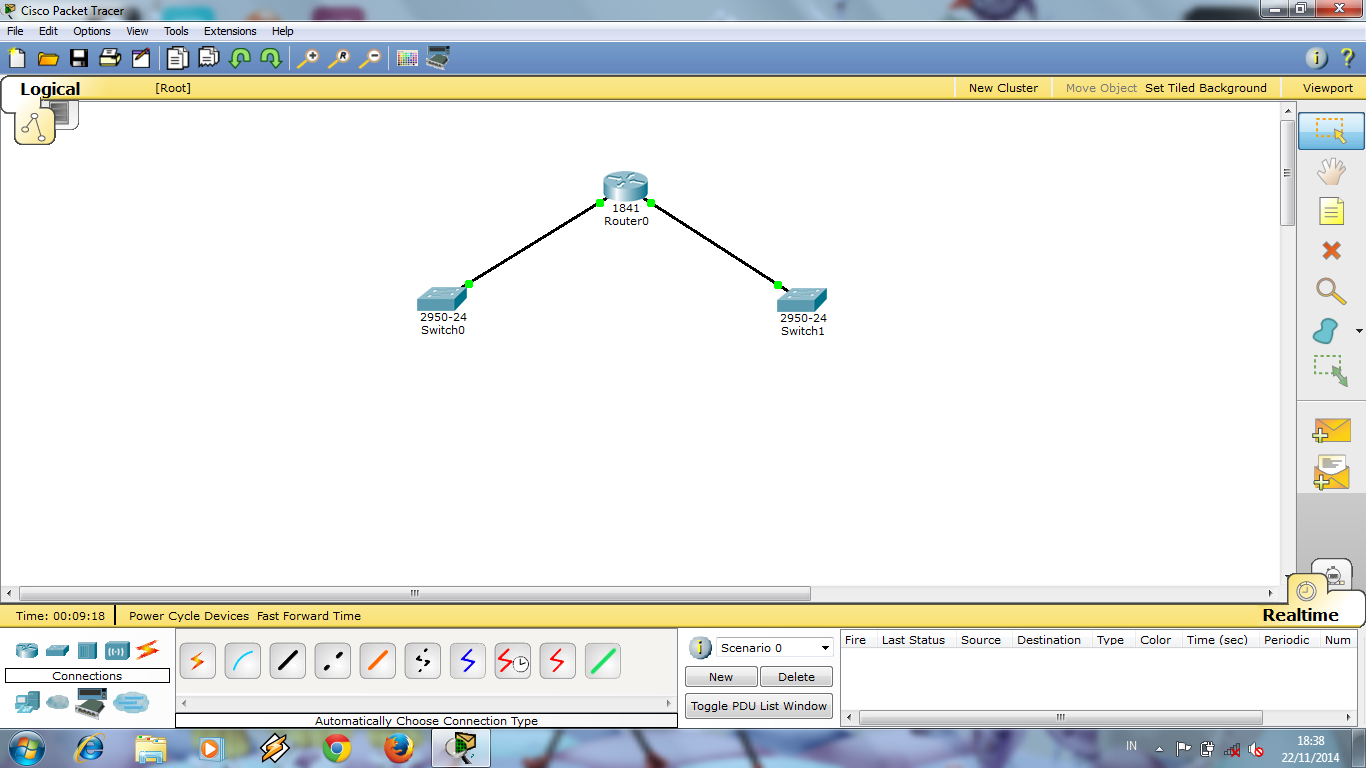Pick the green Octal cable
Image resolution: width=1366 pixels, height=768 pixels.
tap(603, 661)
